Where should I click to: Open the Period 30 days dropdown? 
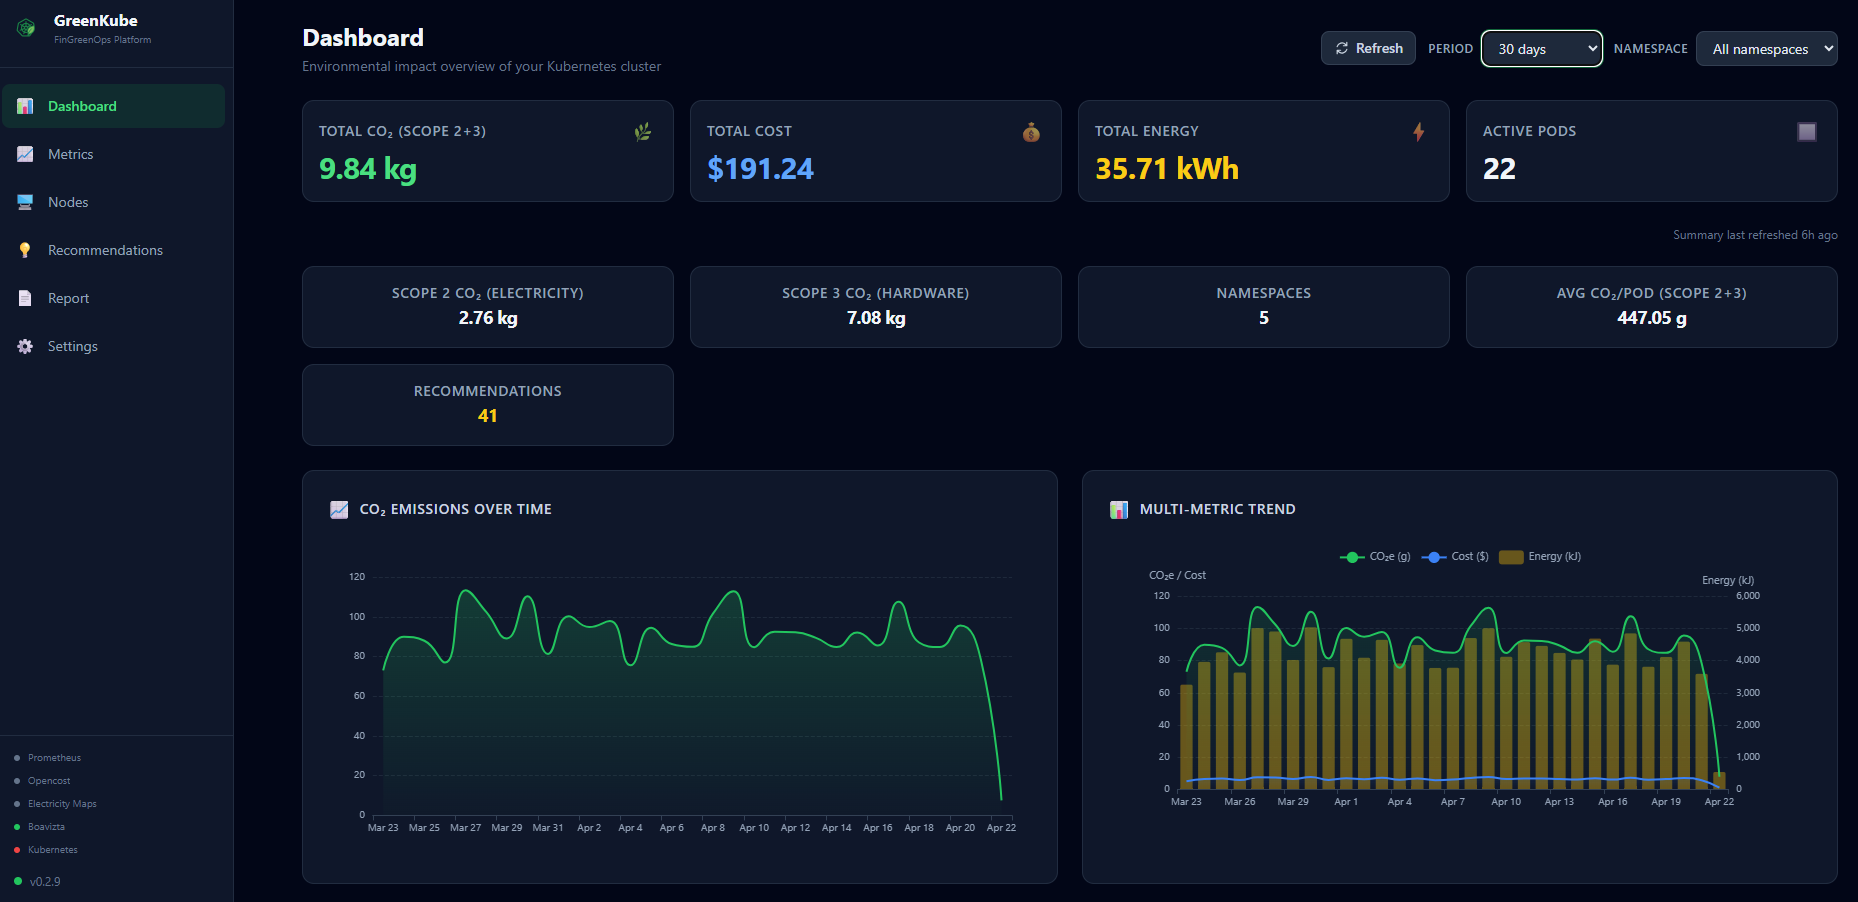click(x=1541, y=49)
